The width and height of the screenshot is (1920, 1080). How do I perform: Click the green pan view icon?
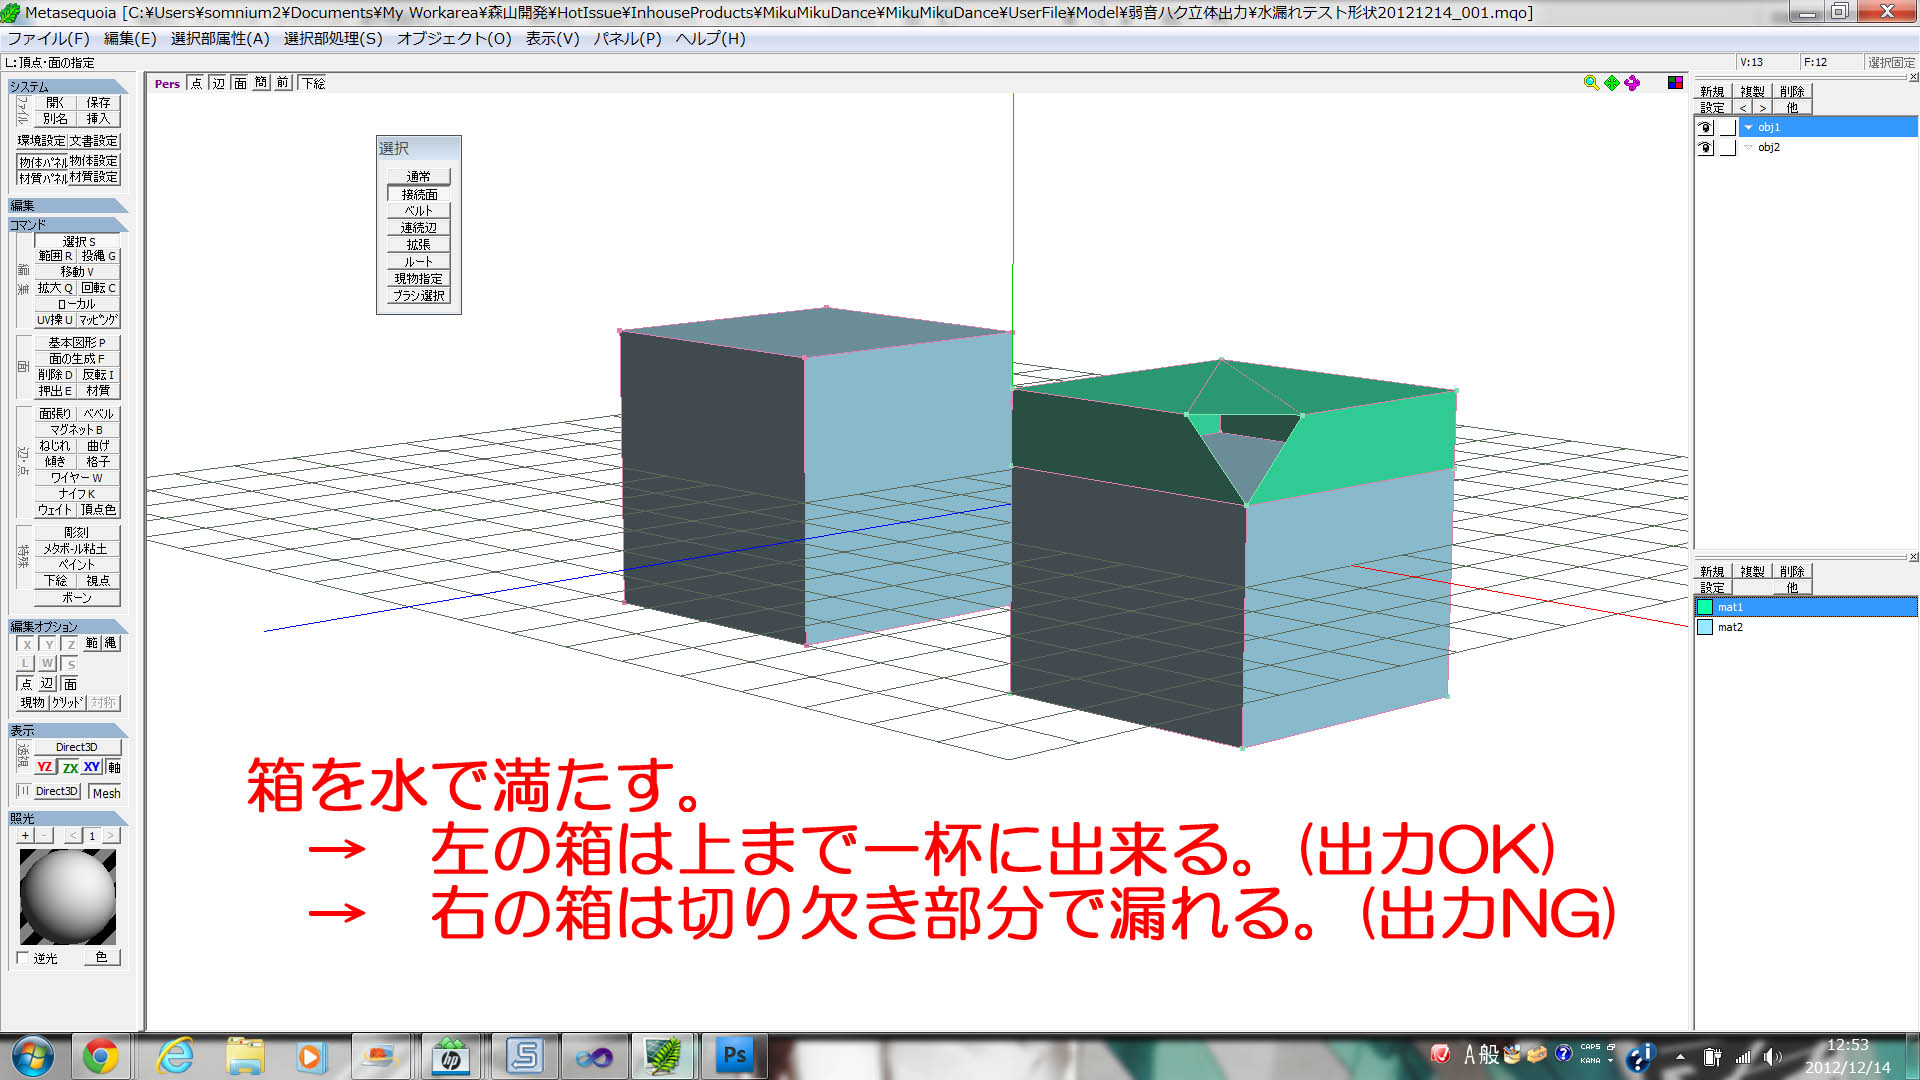click(1612, 83)
